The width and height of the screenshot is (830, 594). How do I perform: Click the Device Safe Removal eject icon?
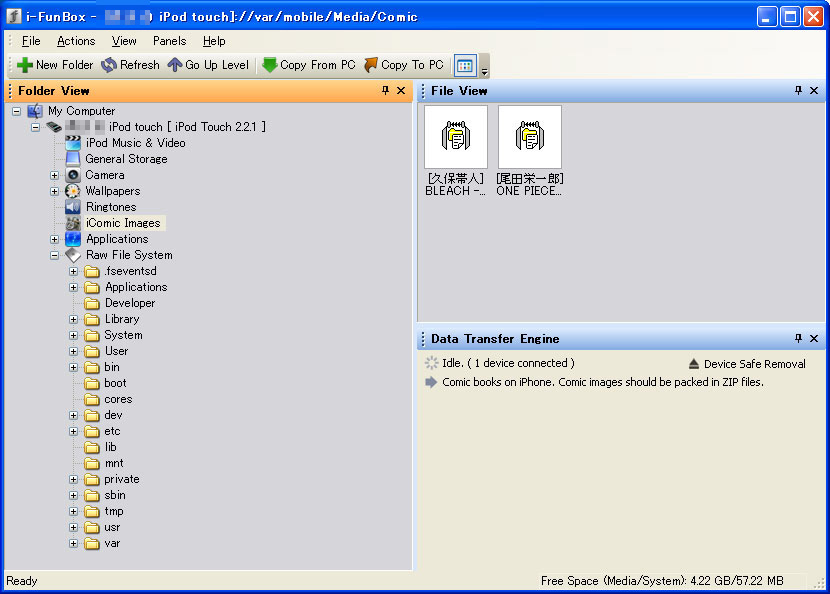tap(694, 364)
